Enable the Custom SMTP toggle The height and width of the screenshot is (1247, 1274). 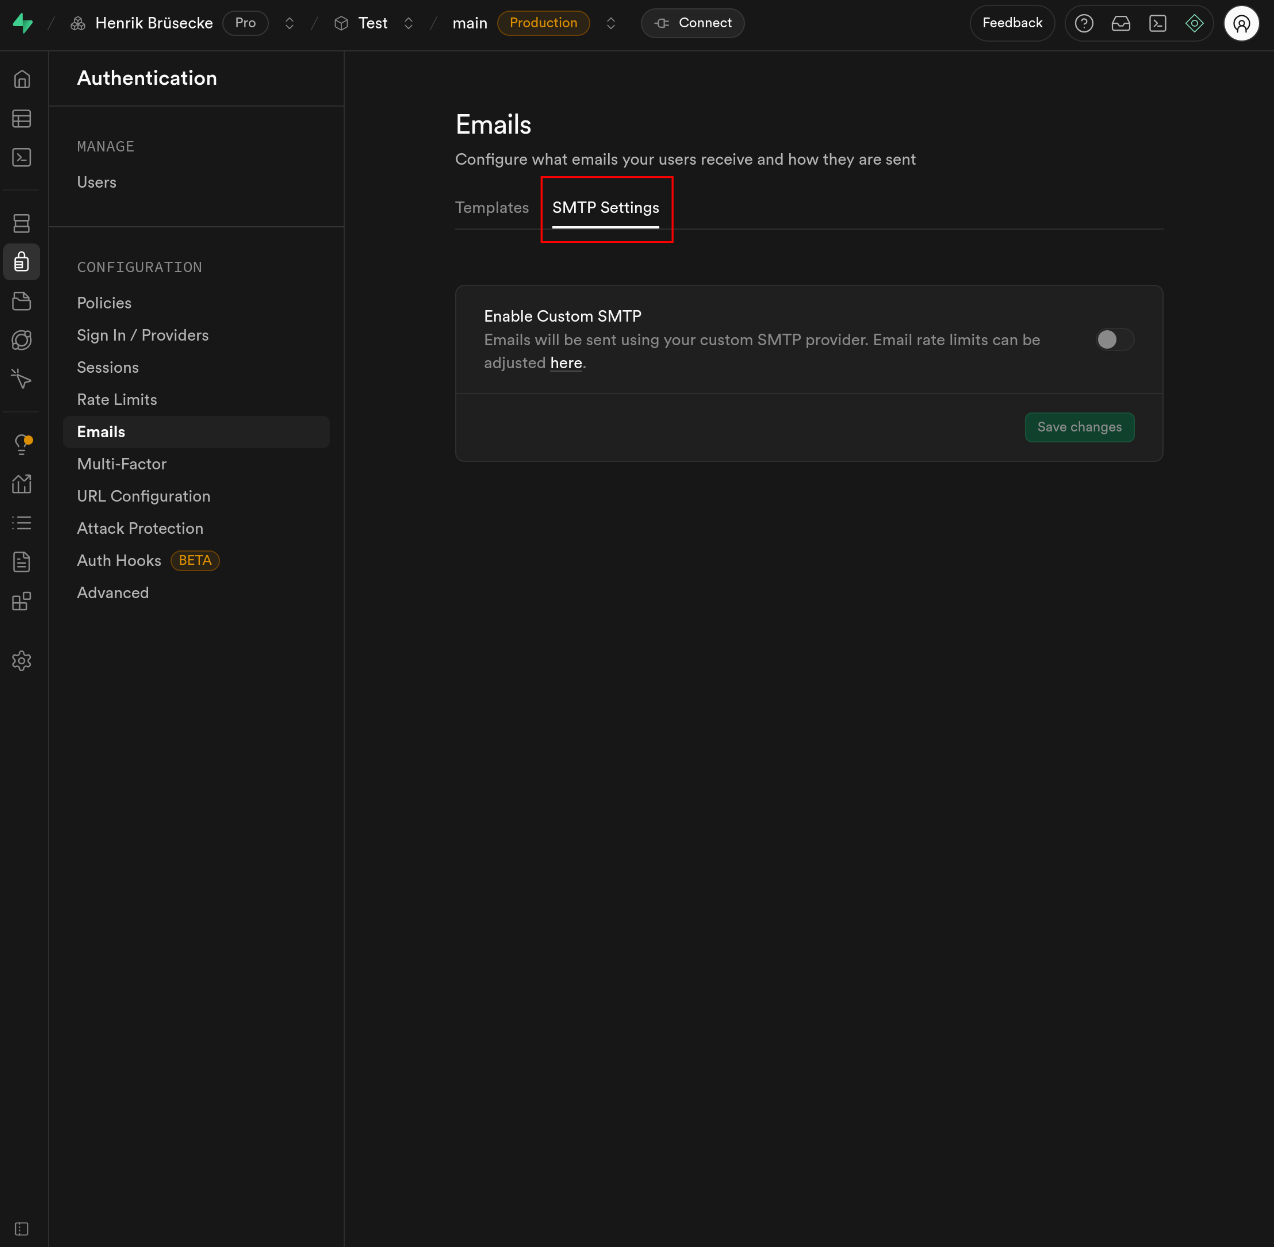pyautogui.click(x=1114, y=340)
